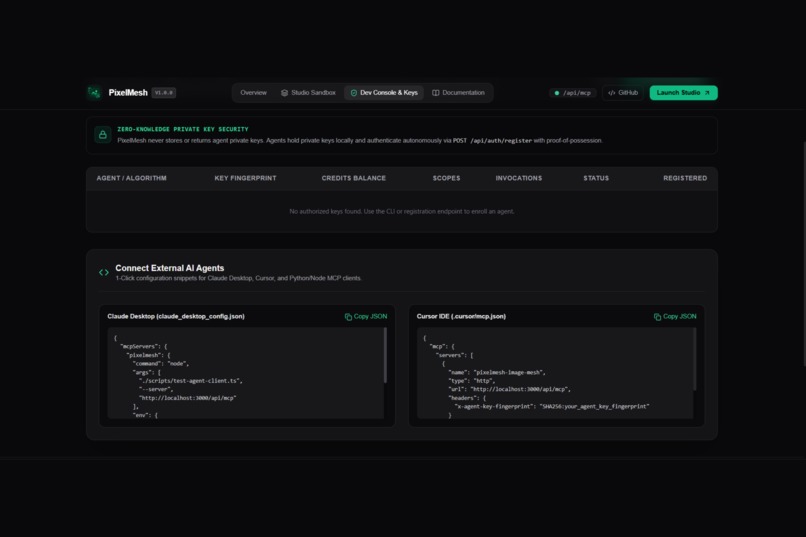Click the code brackets icon on GitHub button
The image size is (806, 537).
pyautogui.click(x=612, y=93)
